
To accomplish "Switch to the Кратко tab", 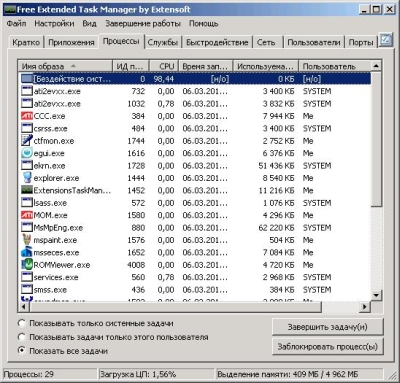I will (x=26, y=42).
